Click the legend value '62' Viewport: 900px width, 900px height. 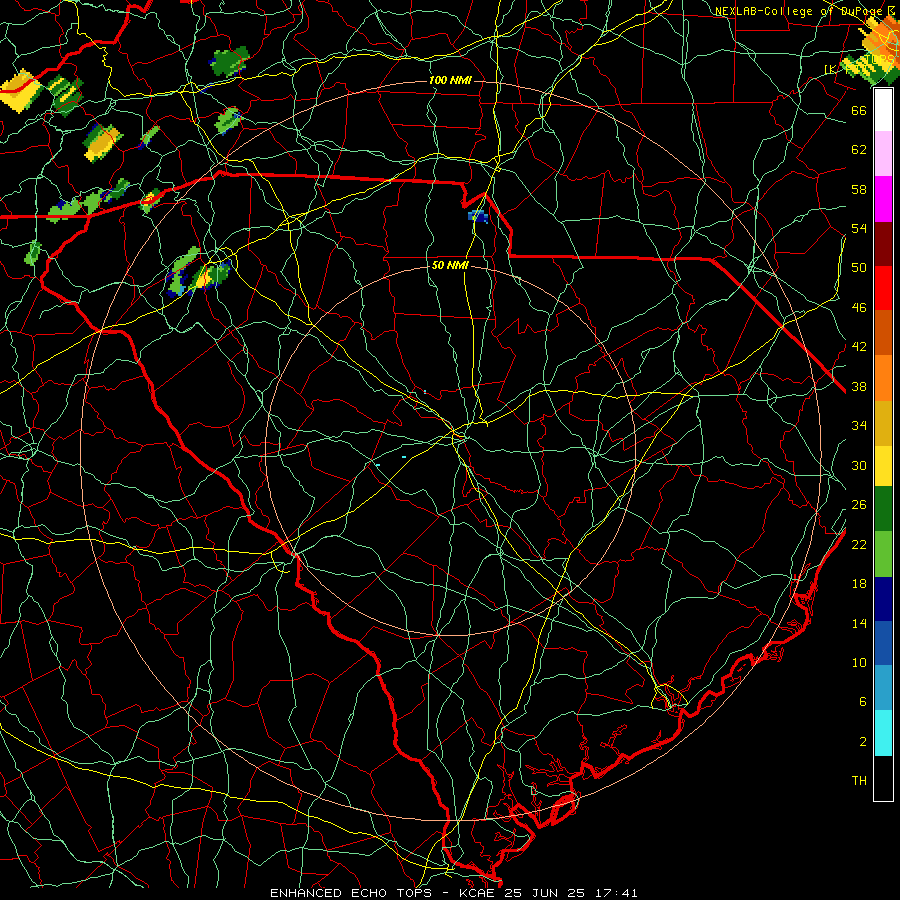pyautogui.click(x=859, y=149)
